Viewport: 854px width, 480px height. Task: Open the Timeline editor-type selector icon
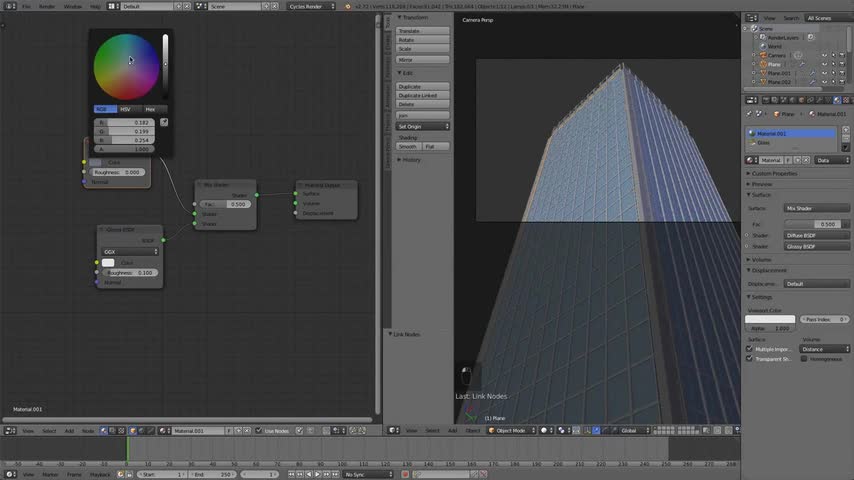[x=10, y=475]
